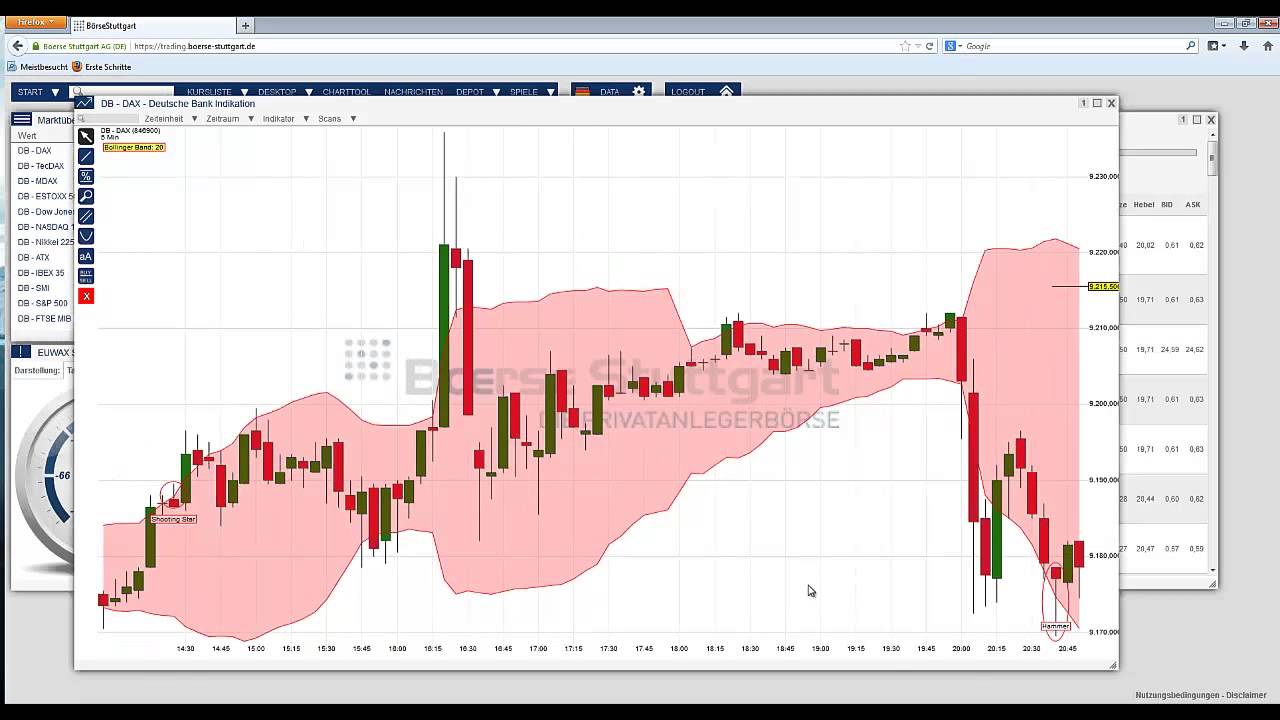Open the NACHRICHTEN menu item

click(413, 92)
